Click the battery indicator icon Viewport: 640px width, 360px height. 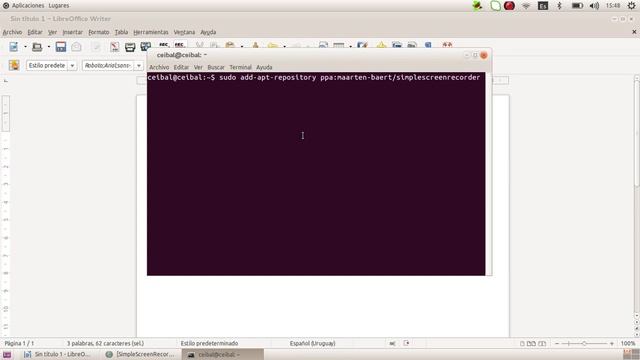577,6
